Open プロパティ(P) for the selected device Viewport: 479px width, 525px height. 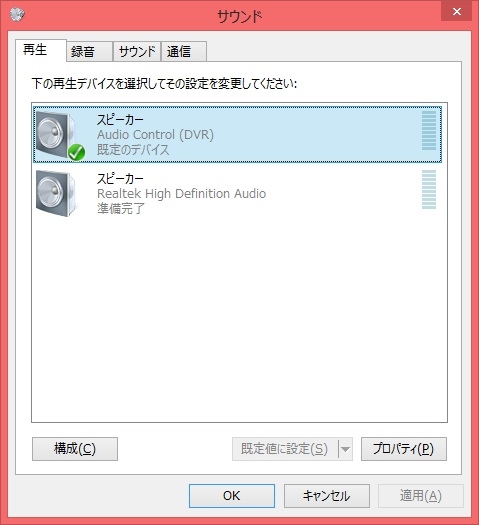[x=404, y=449]
